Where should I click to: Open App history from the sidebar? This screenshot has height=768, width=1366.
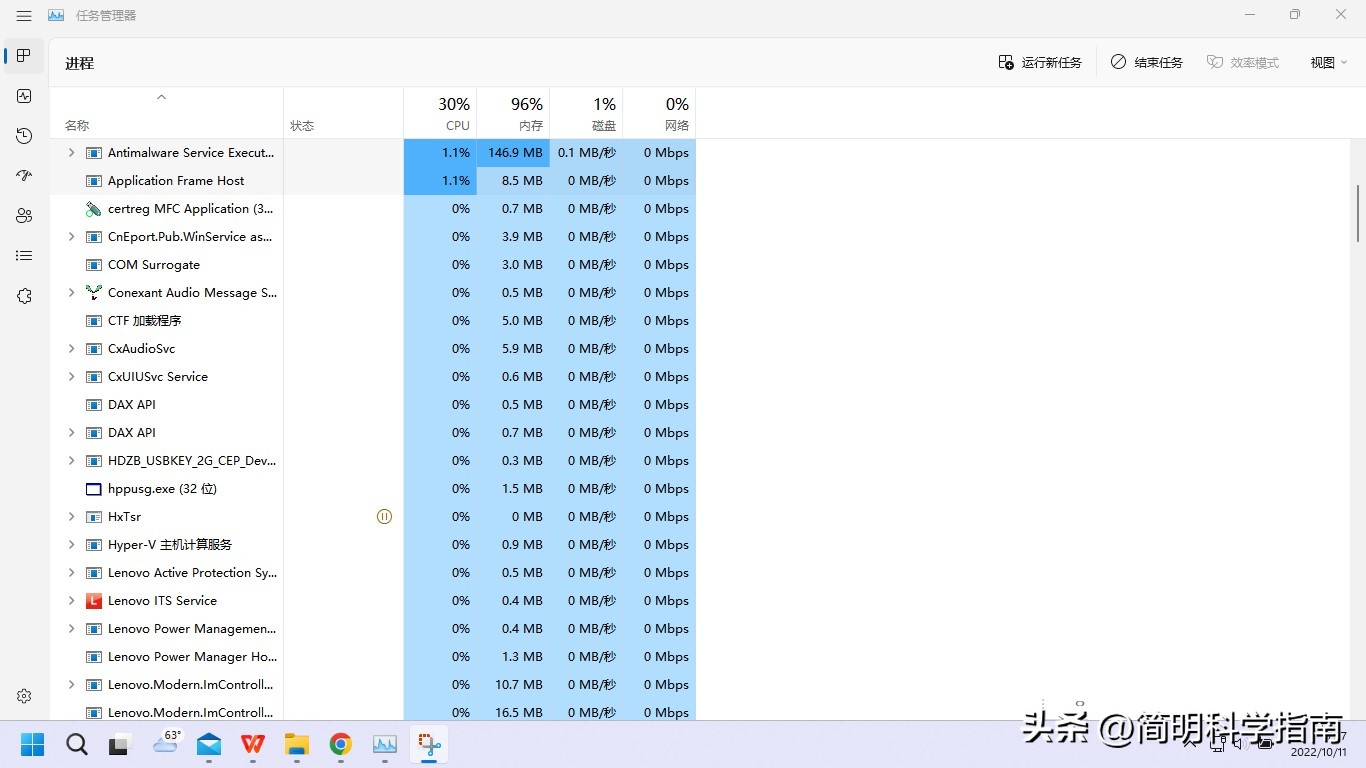(24, 136)
